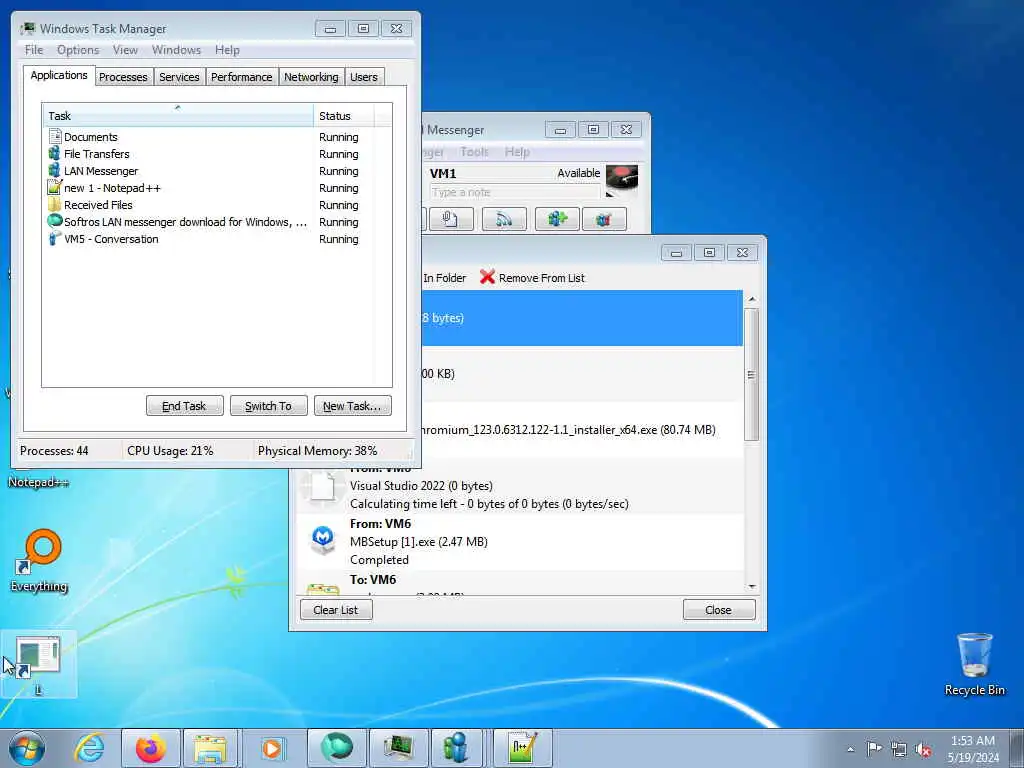Open Task Manager View menu
1024x768 pixels.
[x=125, y=50]
